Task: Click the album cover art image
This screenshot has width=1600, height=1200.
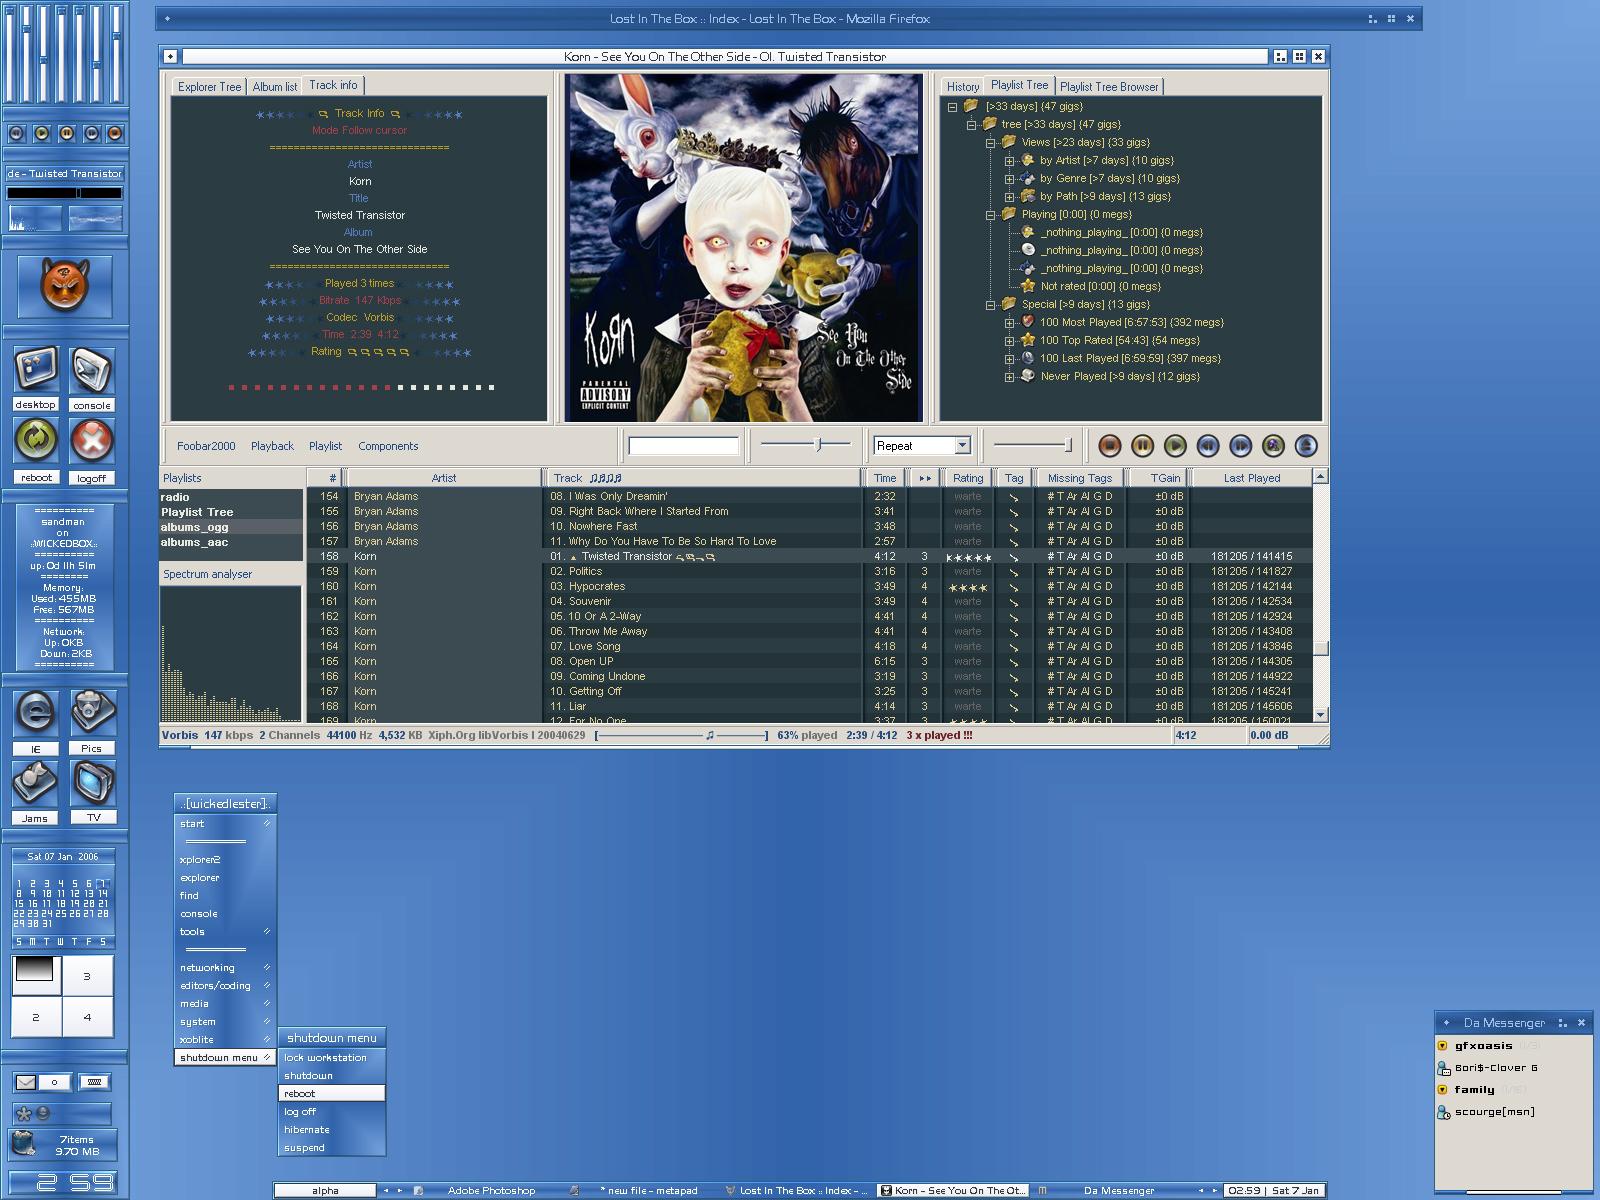Action: tap(743, 247)
